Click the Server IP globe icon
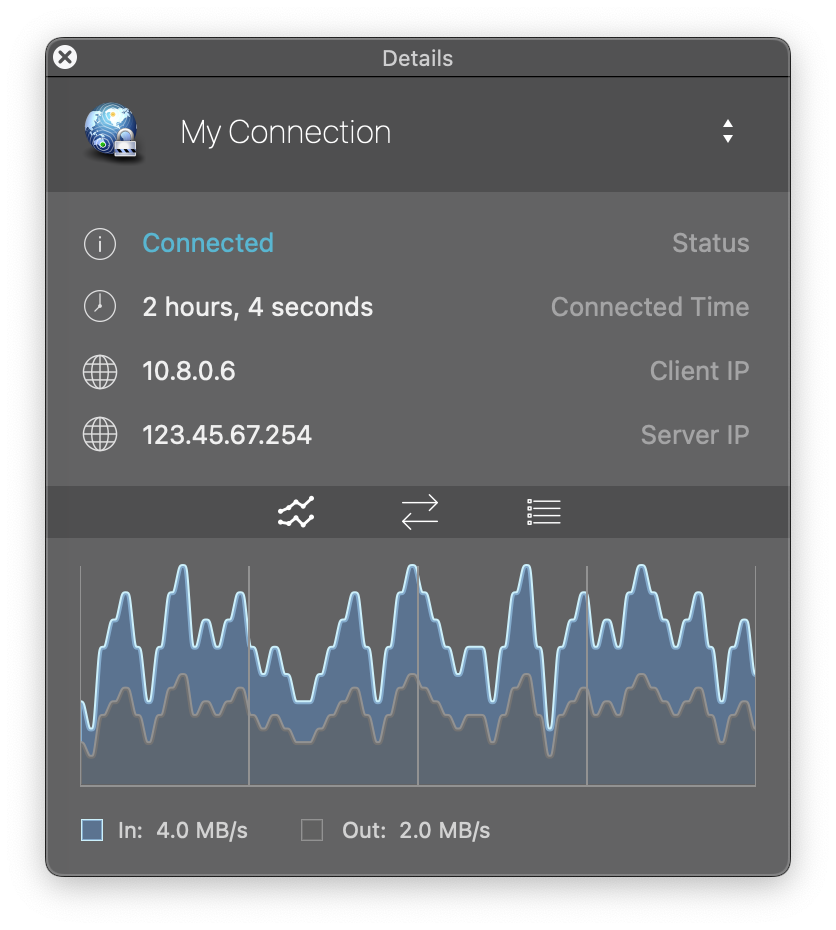 100,436
